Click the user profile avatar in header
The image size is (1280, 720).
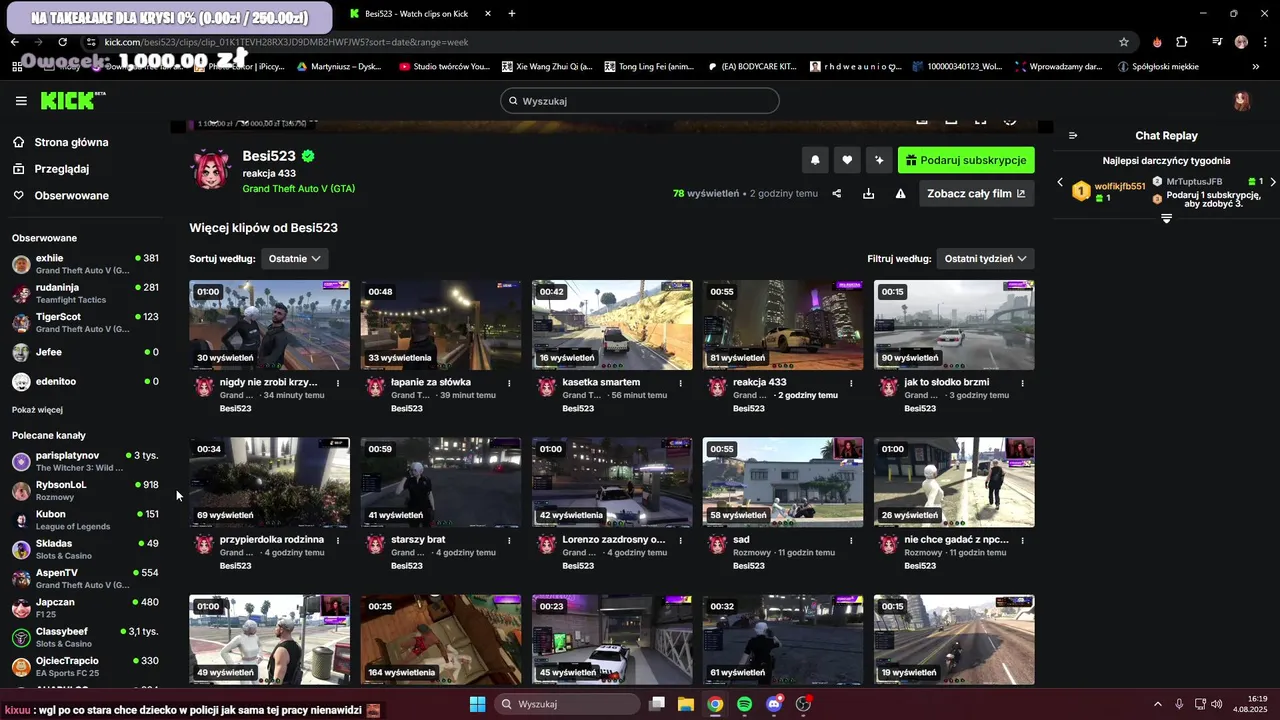tap(1242, 101)
